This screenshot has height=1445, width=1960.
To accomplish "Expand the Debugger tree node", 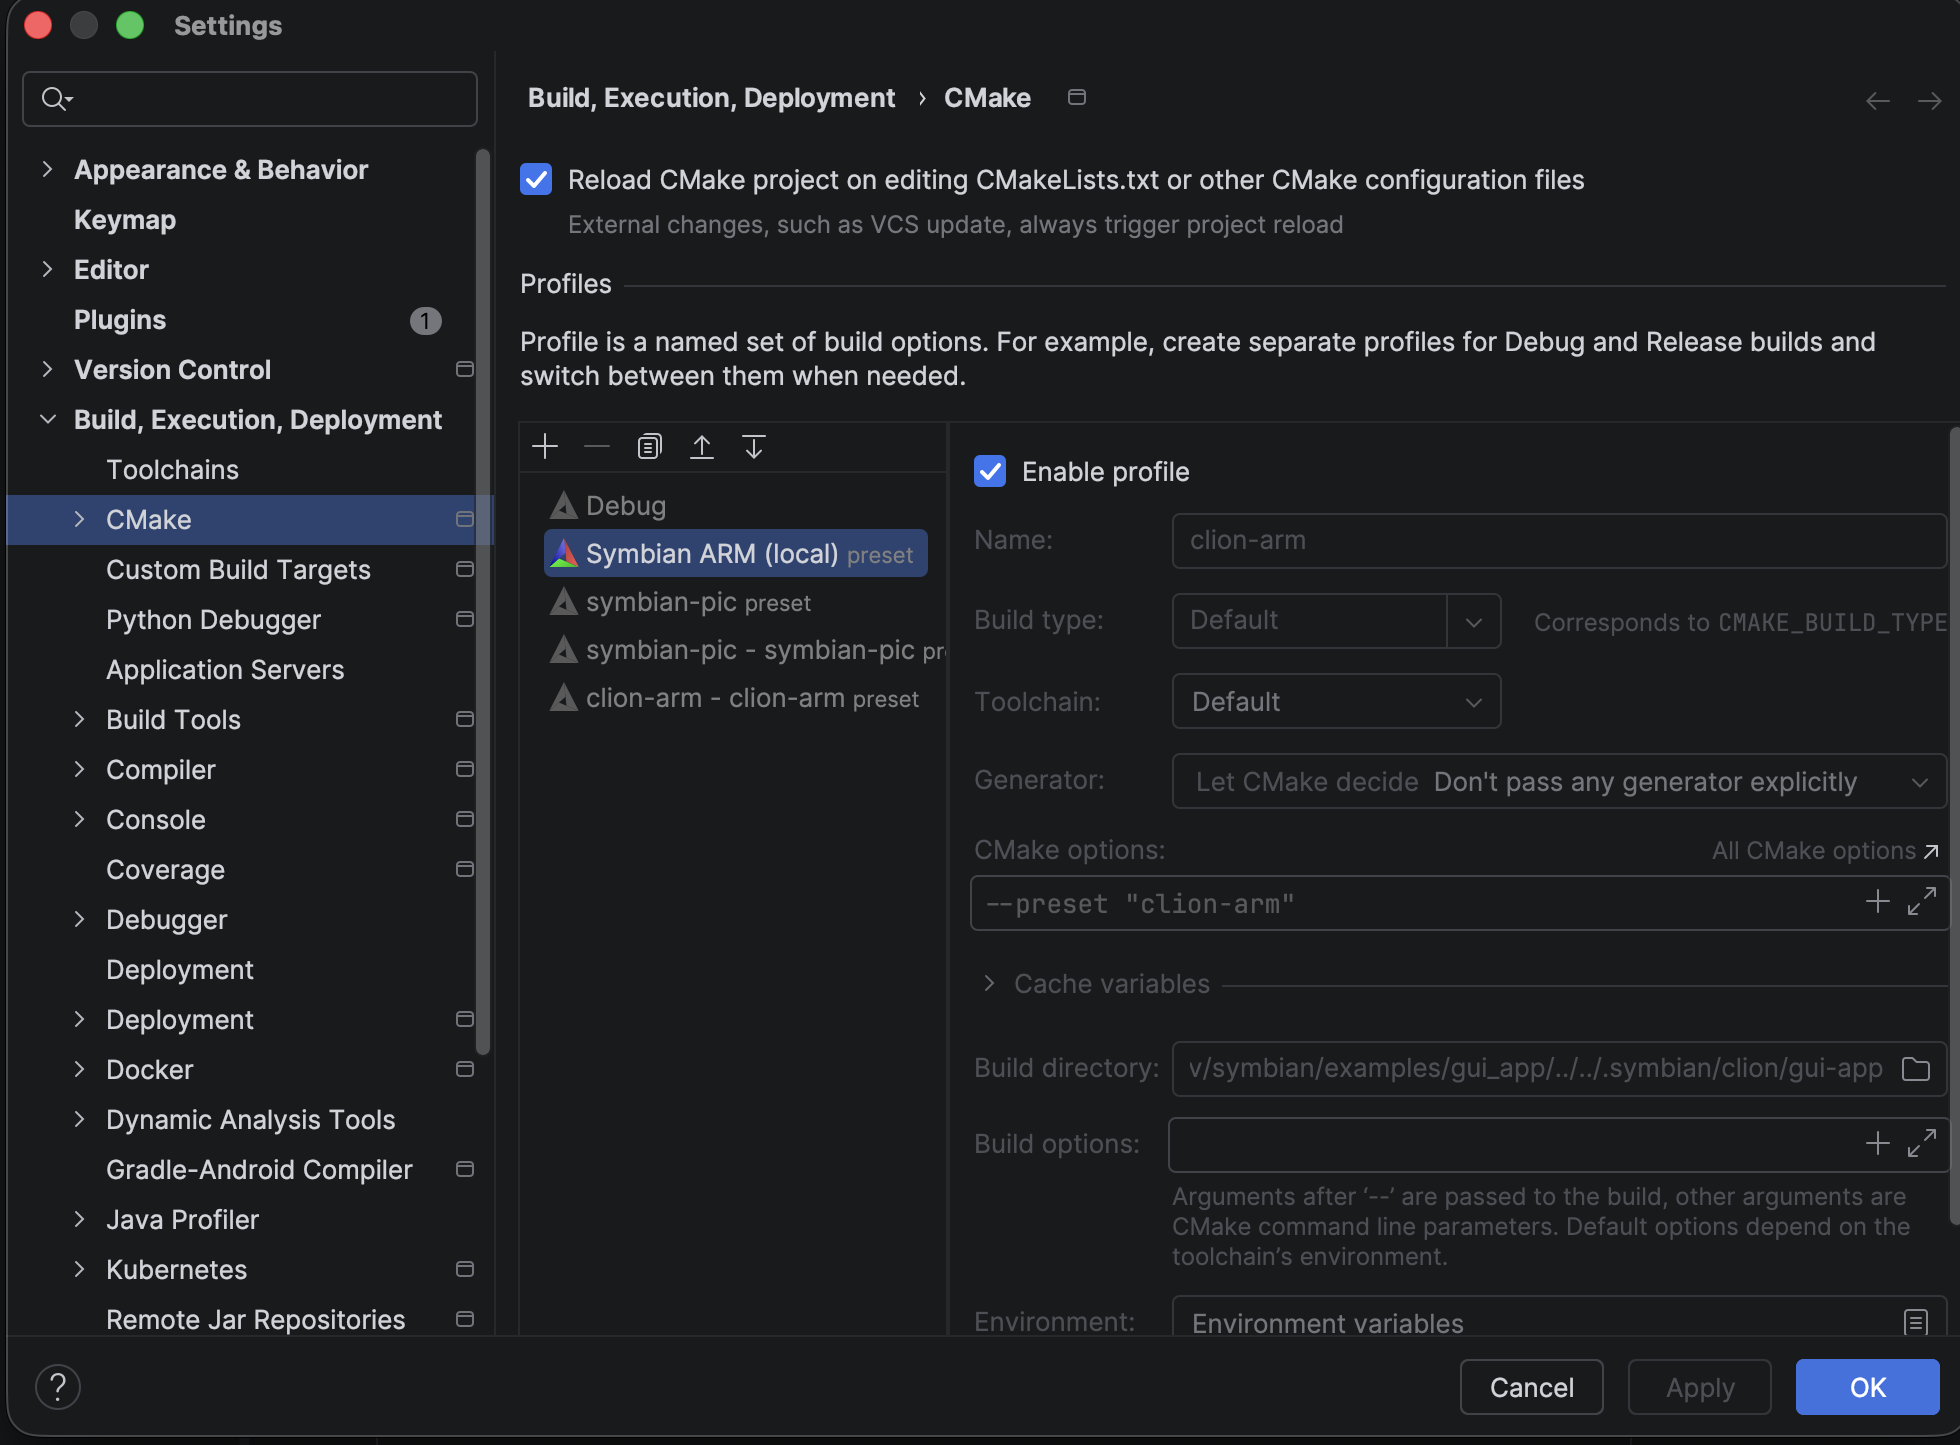I will (x=79, y=919).
